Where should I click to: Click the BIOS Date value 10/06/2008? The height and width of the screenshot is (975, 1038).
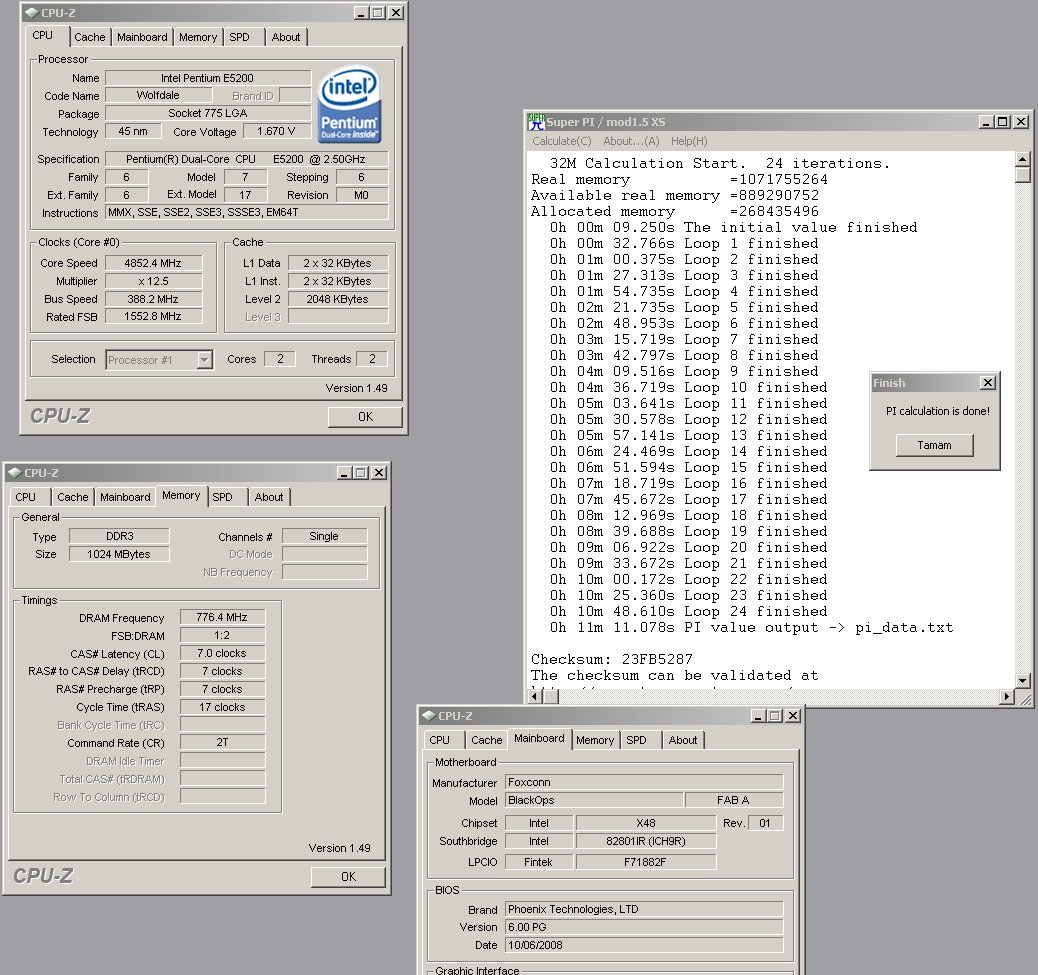[644, 945]
